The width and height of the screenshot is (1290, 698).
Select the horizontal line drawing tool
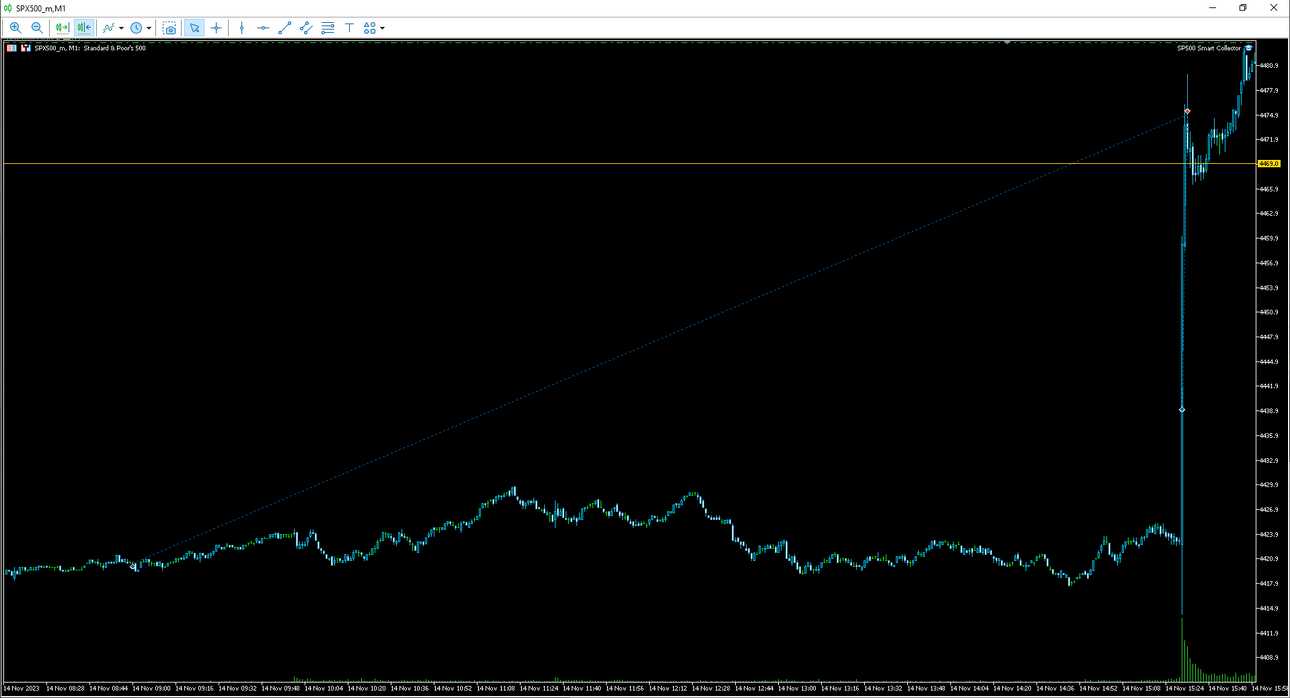coord(263,28)
